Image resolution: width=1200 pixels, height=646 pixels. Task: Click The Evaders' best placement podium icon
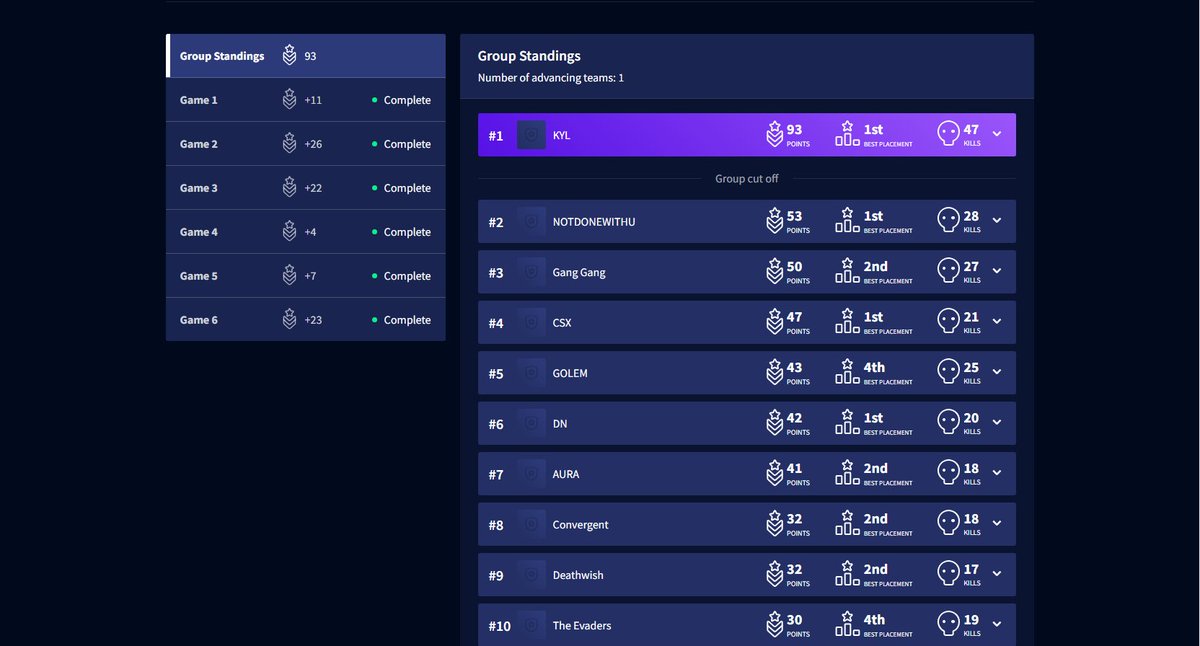847,624
